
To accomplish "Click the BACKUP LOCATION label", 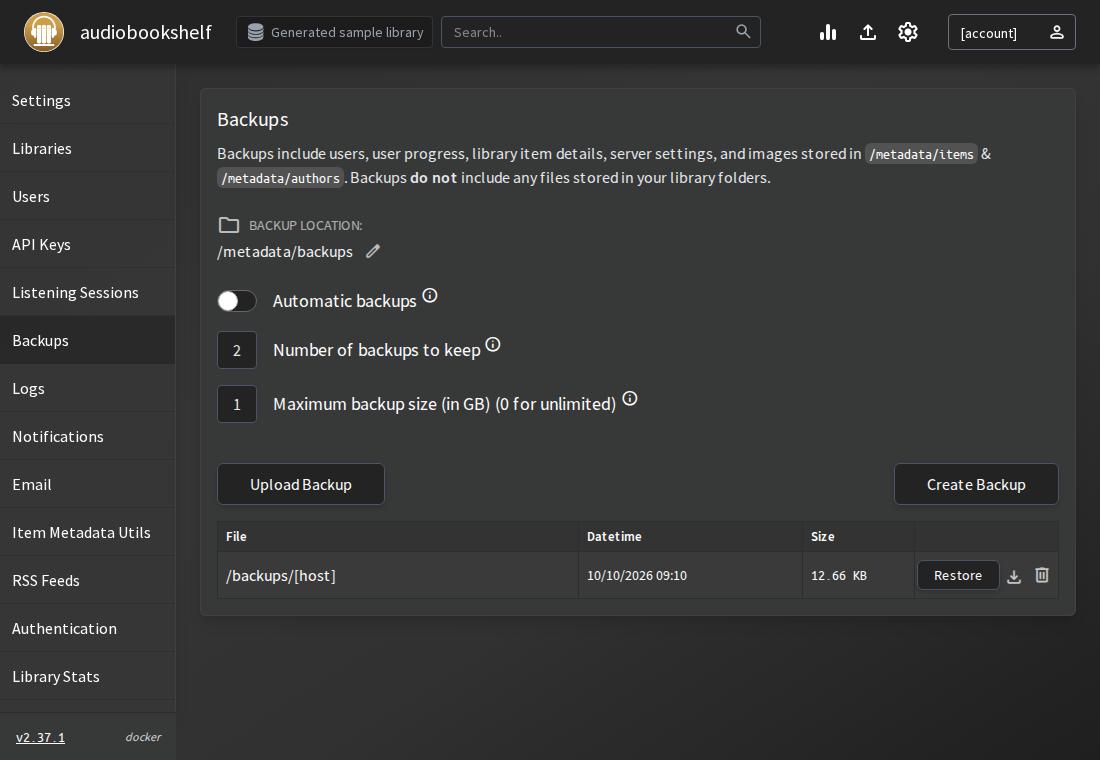I will 305,225.
